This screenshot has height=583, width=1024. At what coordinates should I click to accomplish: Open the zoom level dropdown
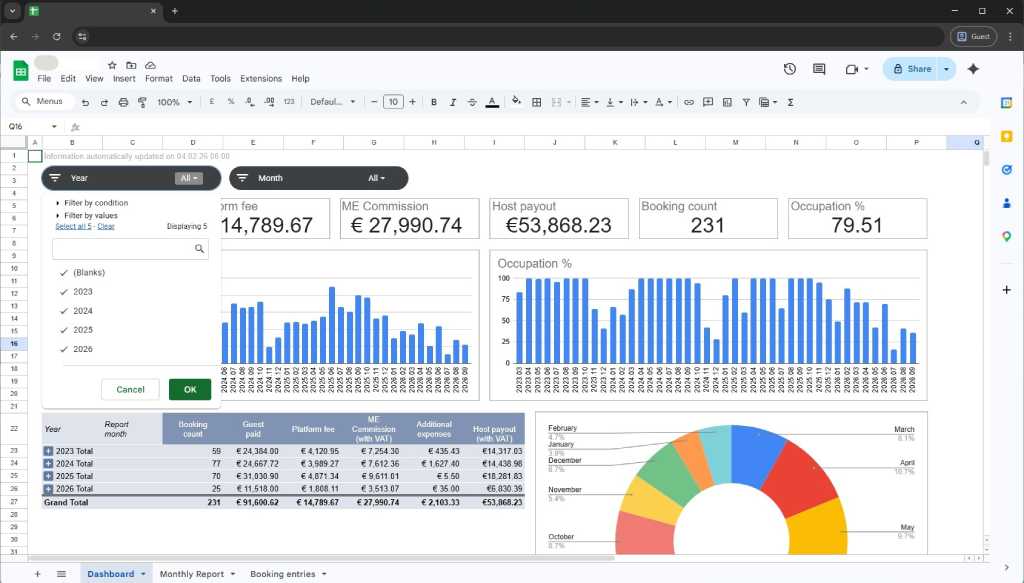174,102
